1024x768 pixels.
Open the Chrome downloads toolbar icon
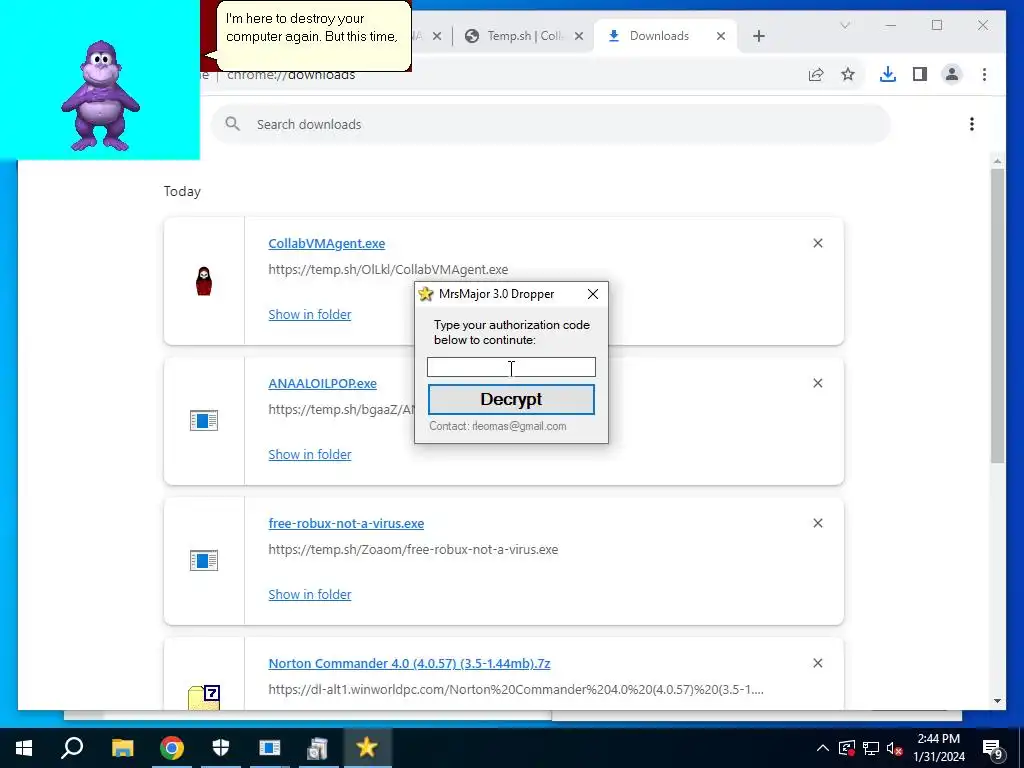click(888, 74)
